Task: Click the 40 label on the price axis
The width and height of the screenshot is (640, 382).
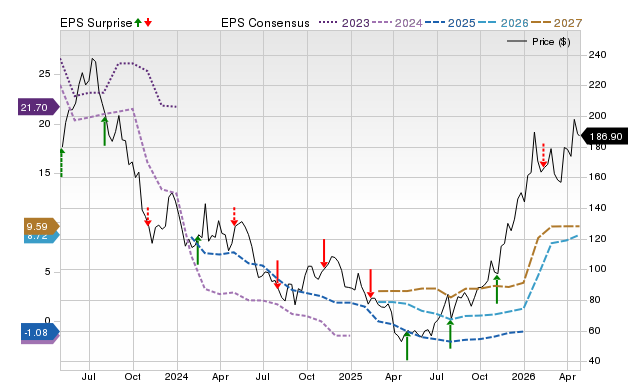Action: click(x=594, y=361)
